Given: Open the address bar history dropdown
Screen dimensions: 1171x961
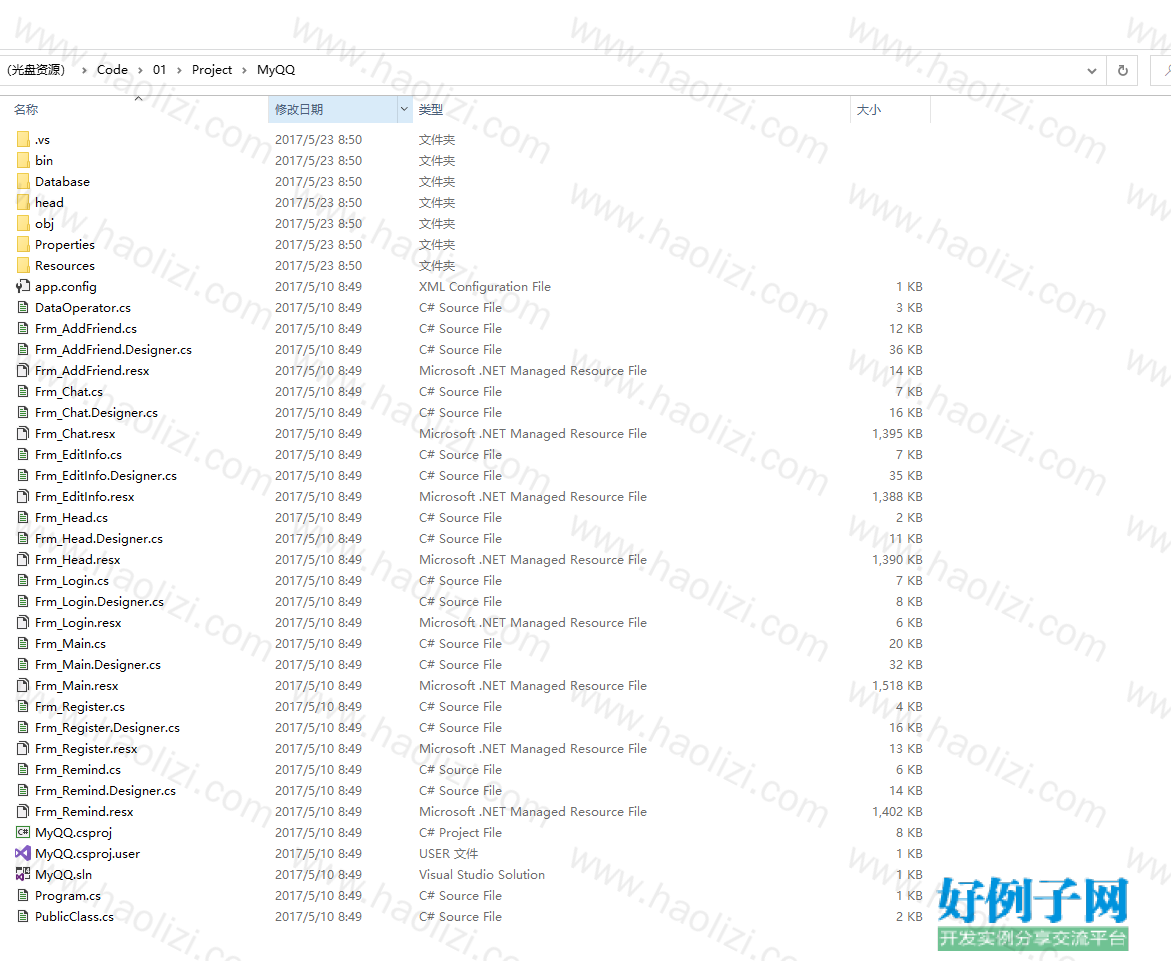Looking at the screenshot, I should [x=1092, y=71].
